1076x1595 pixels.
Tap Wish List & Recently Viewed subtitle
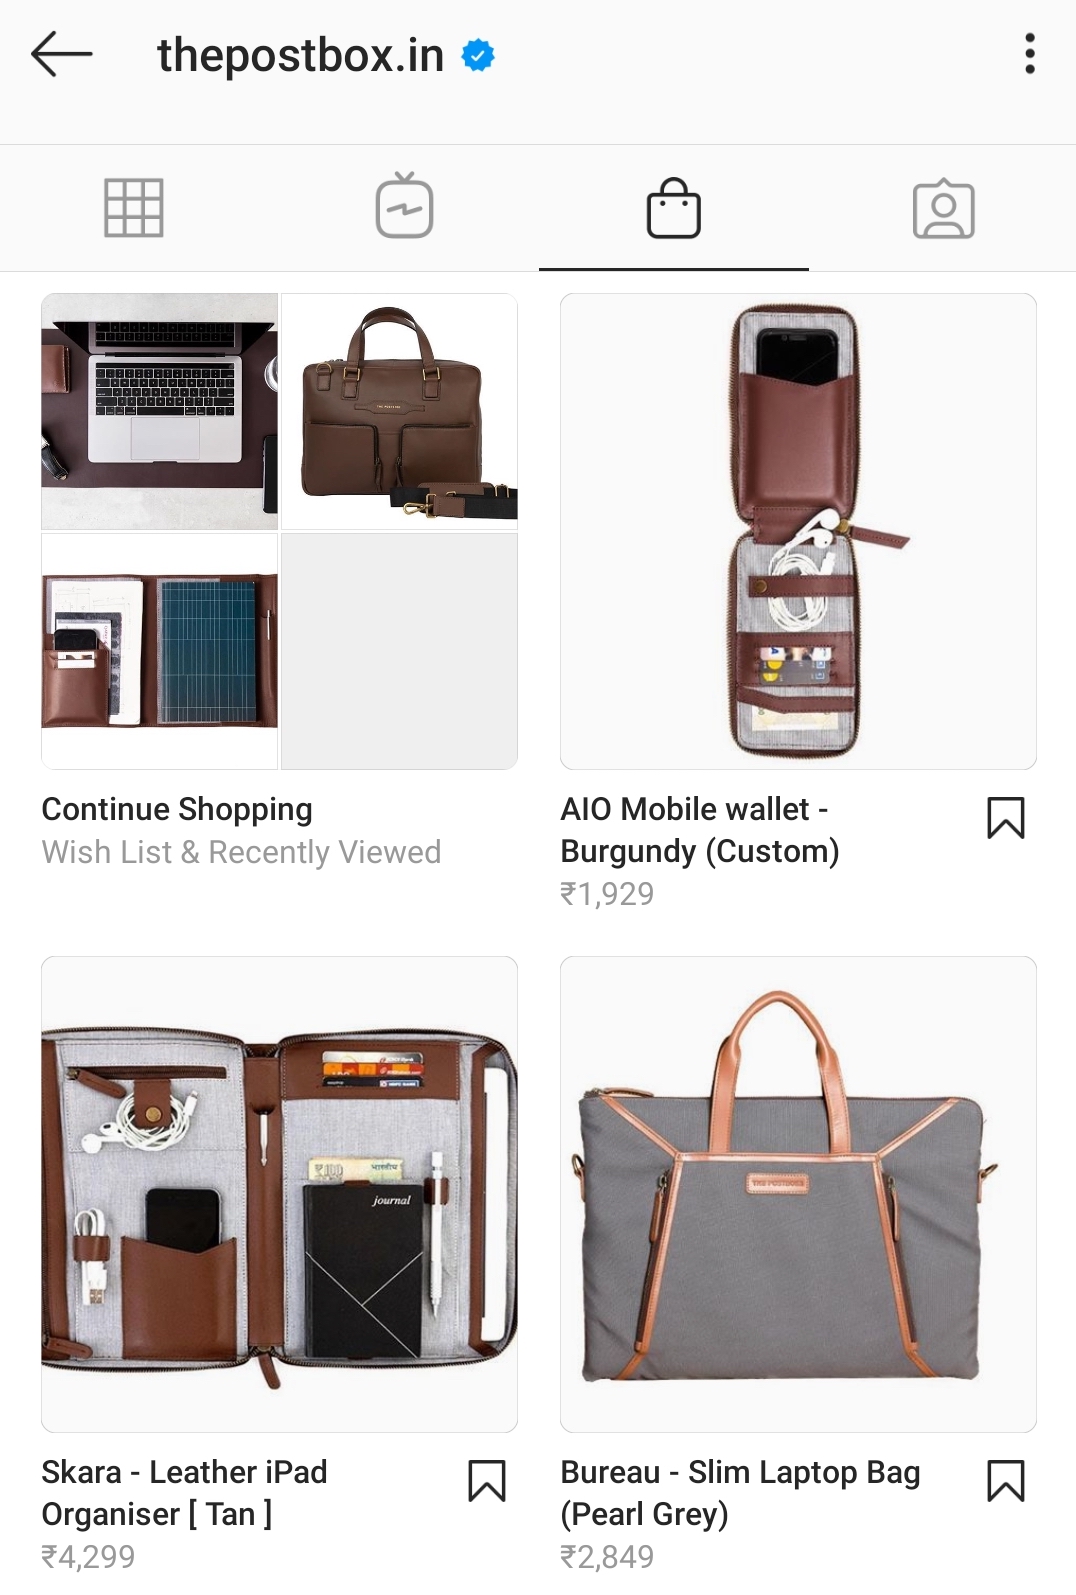[x=241, y=852]
